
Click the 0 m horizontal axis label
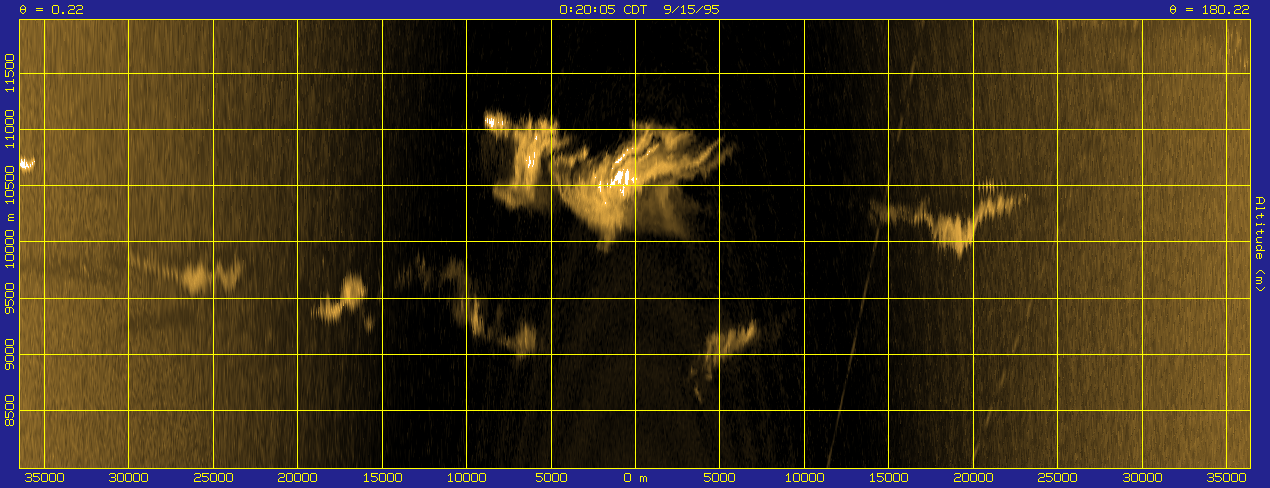coord(636,478)
